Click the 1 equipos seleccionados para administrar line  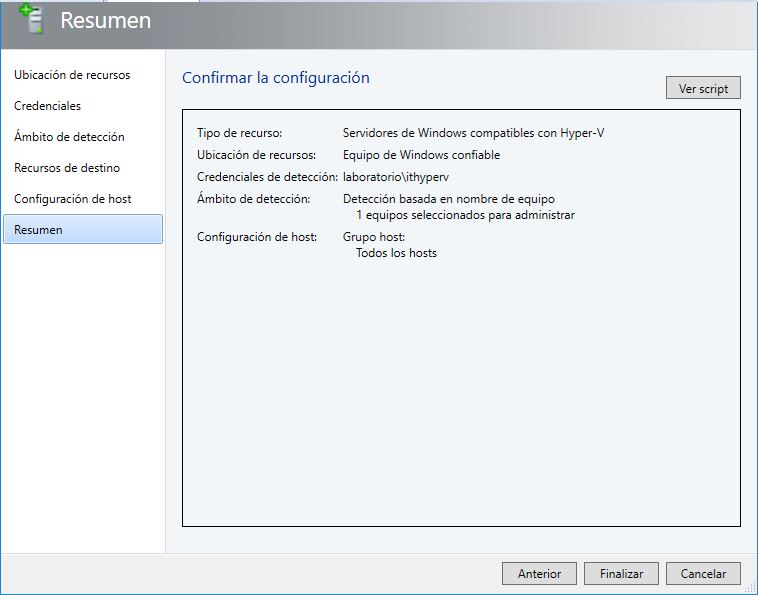(465, 215)
